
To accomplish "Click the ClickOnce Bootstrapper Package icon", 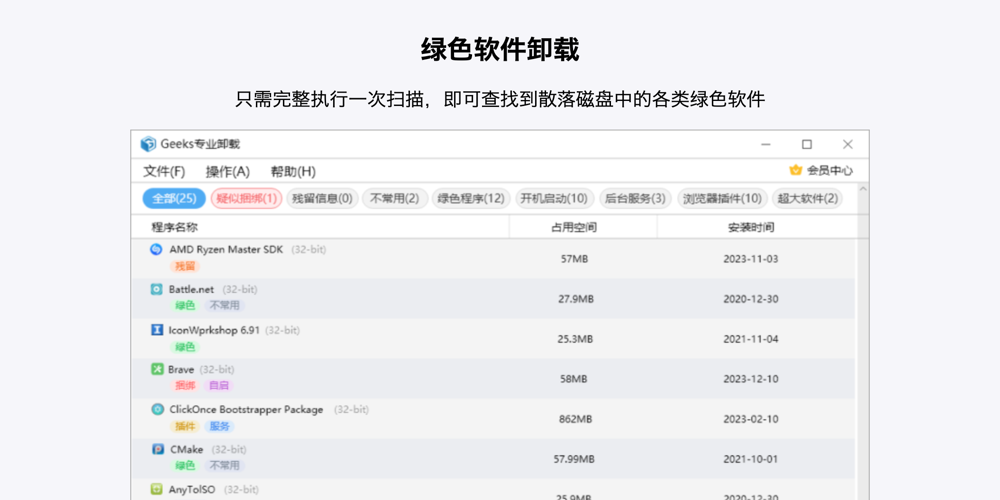I will tap(157, 409).
